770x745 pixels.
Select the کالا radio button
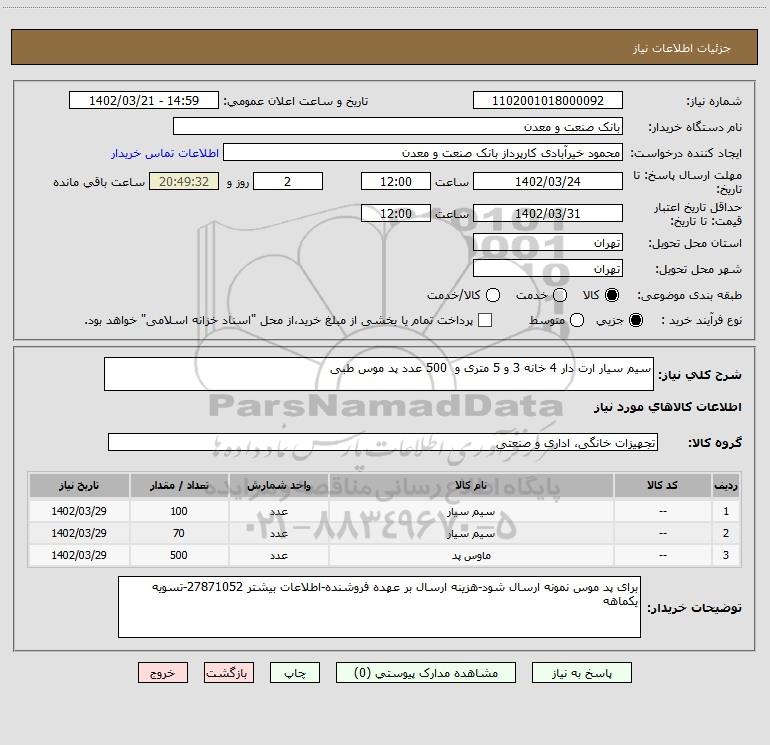click(612, 295)
